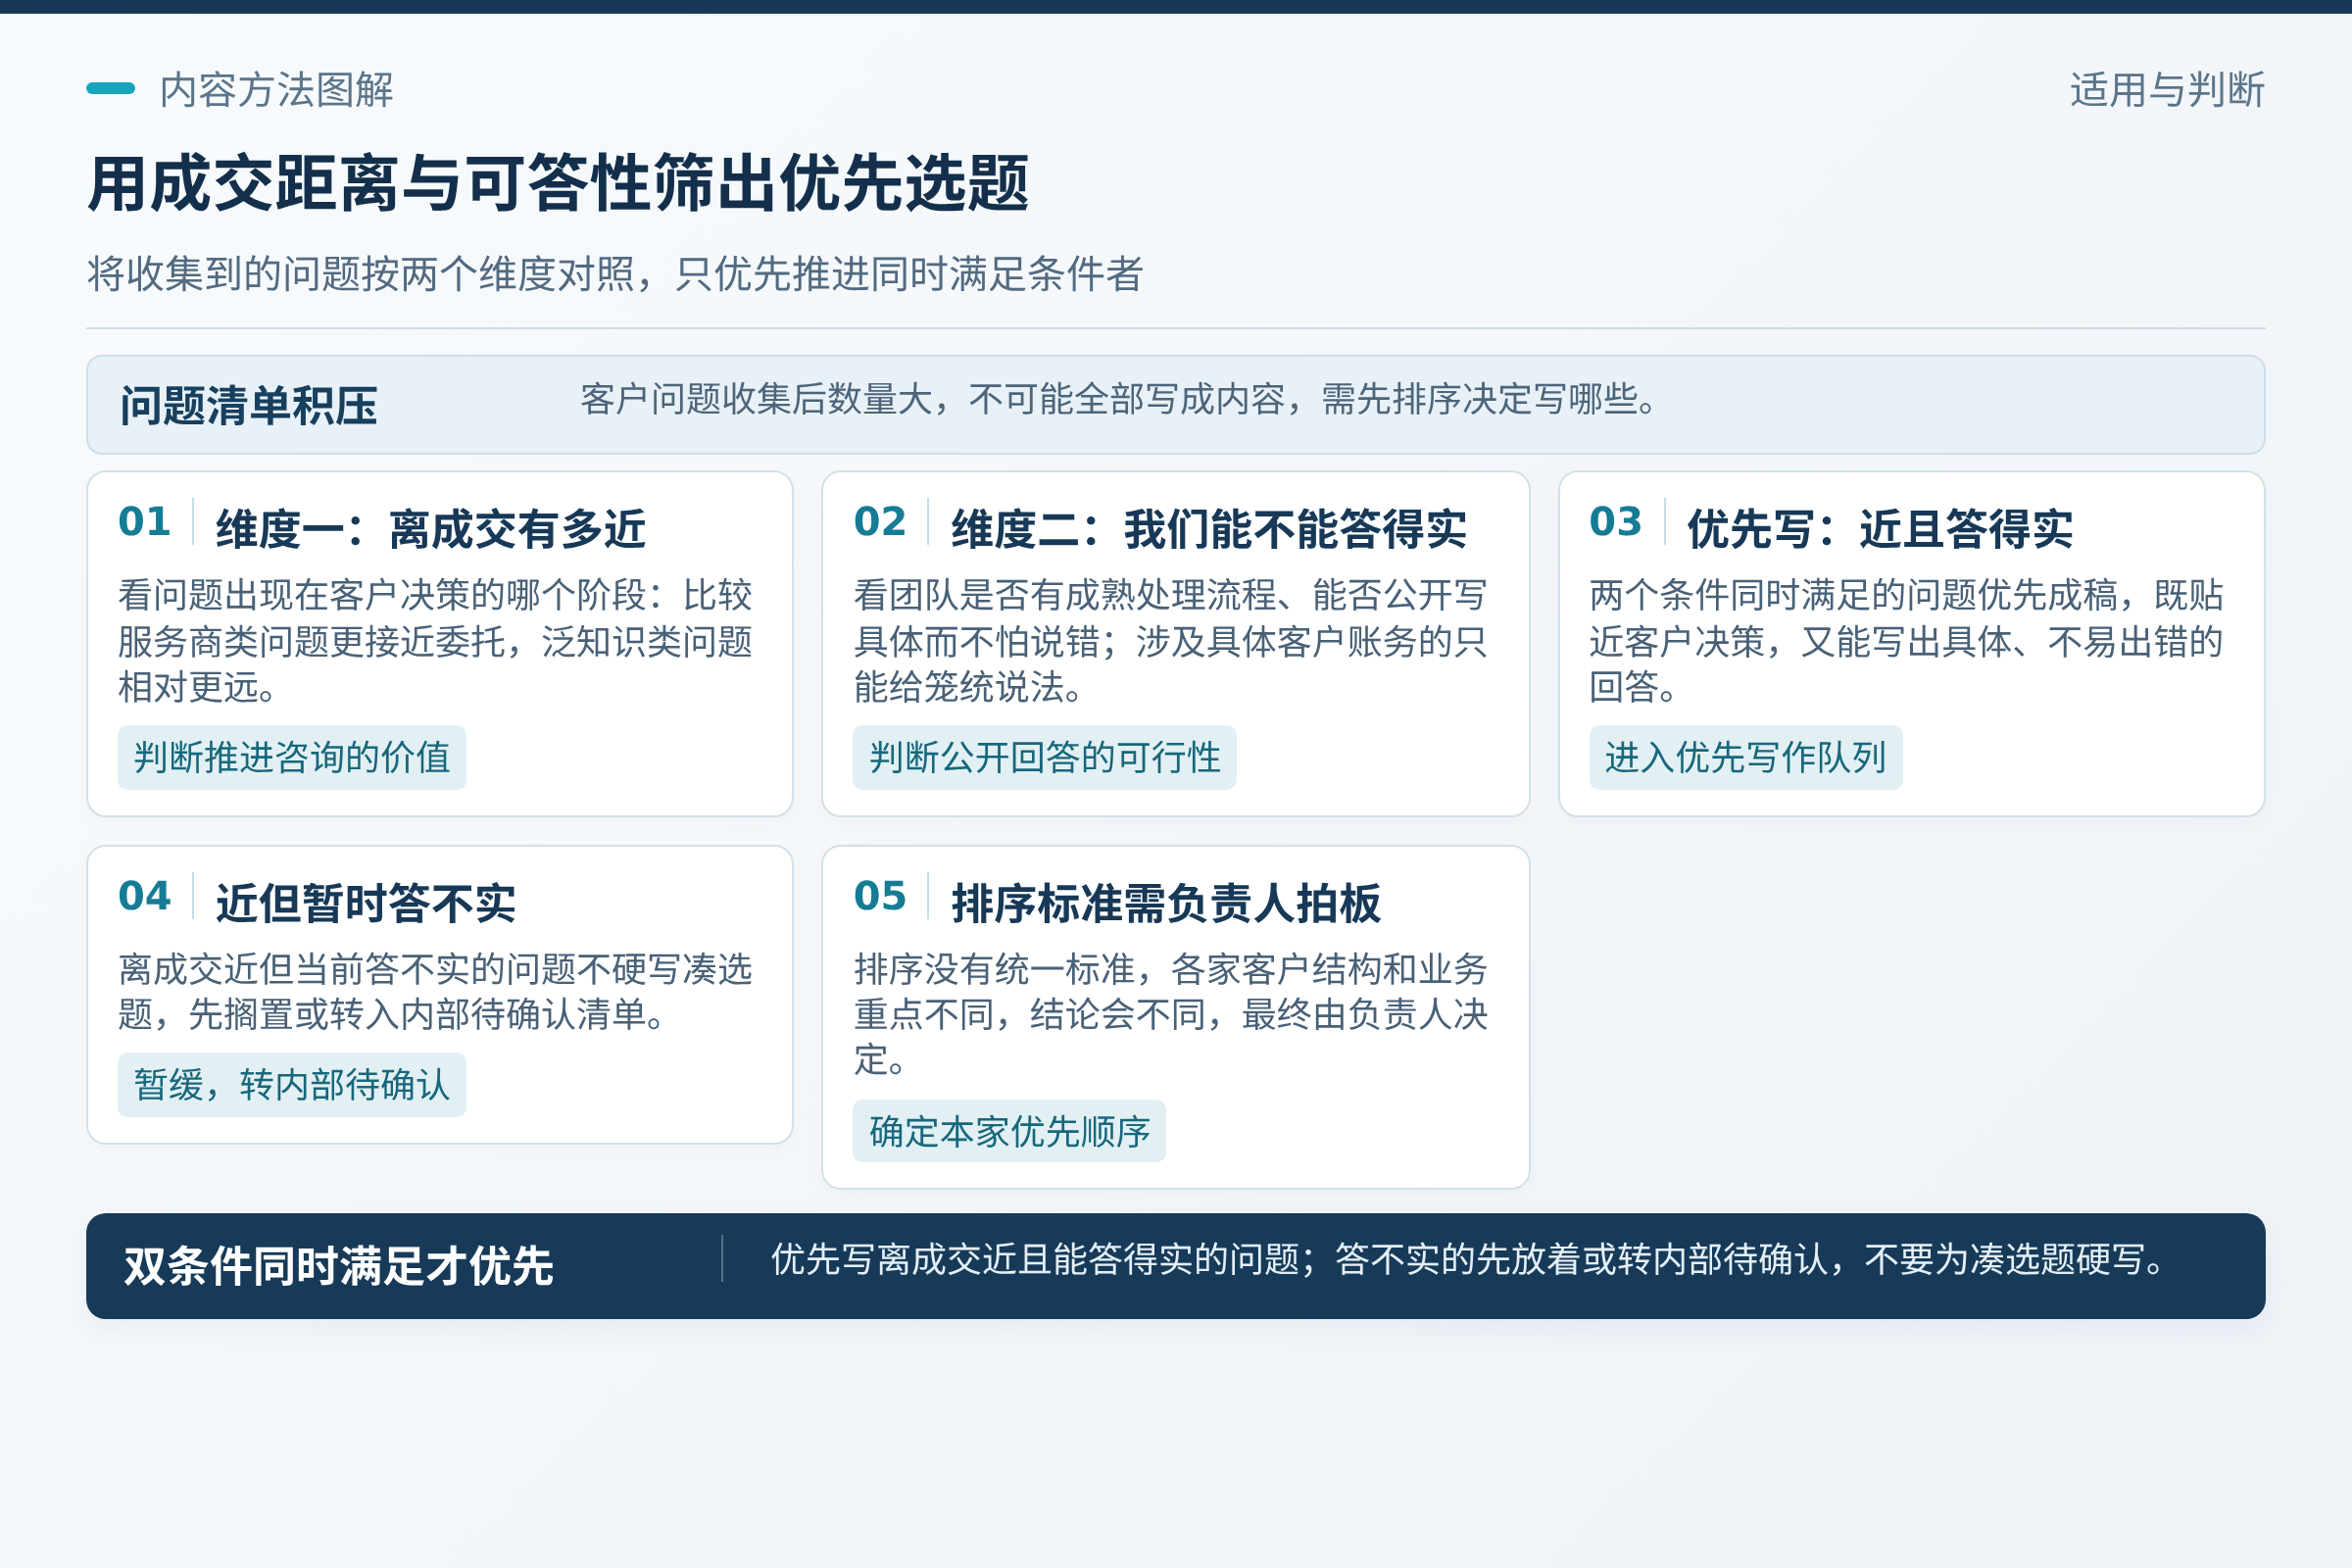Click the number 05 on fifth card
2352x1568 pixels.
coord(880,896)
